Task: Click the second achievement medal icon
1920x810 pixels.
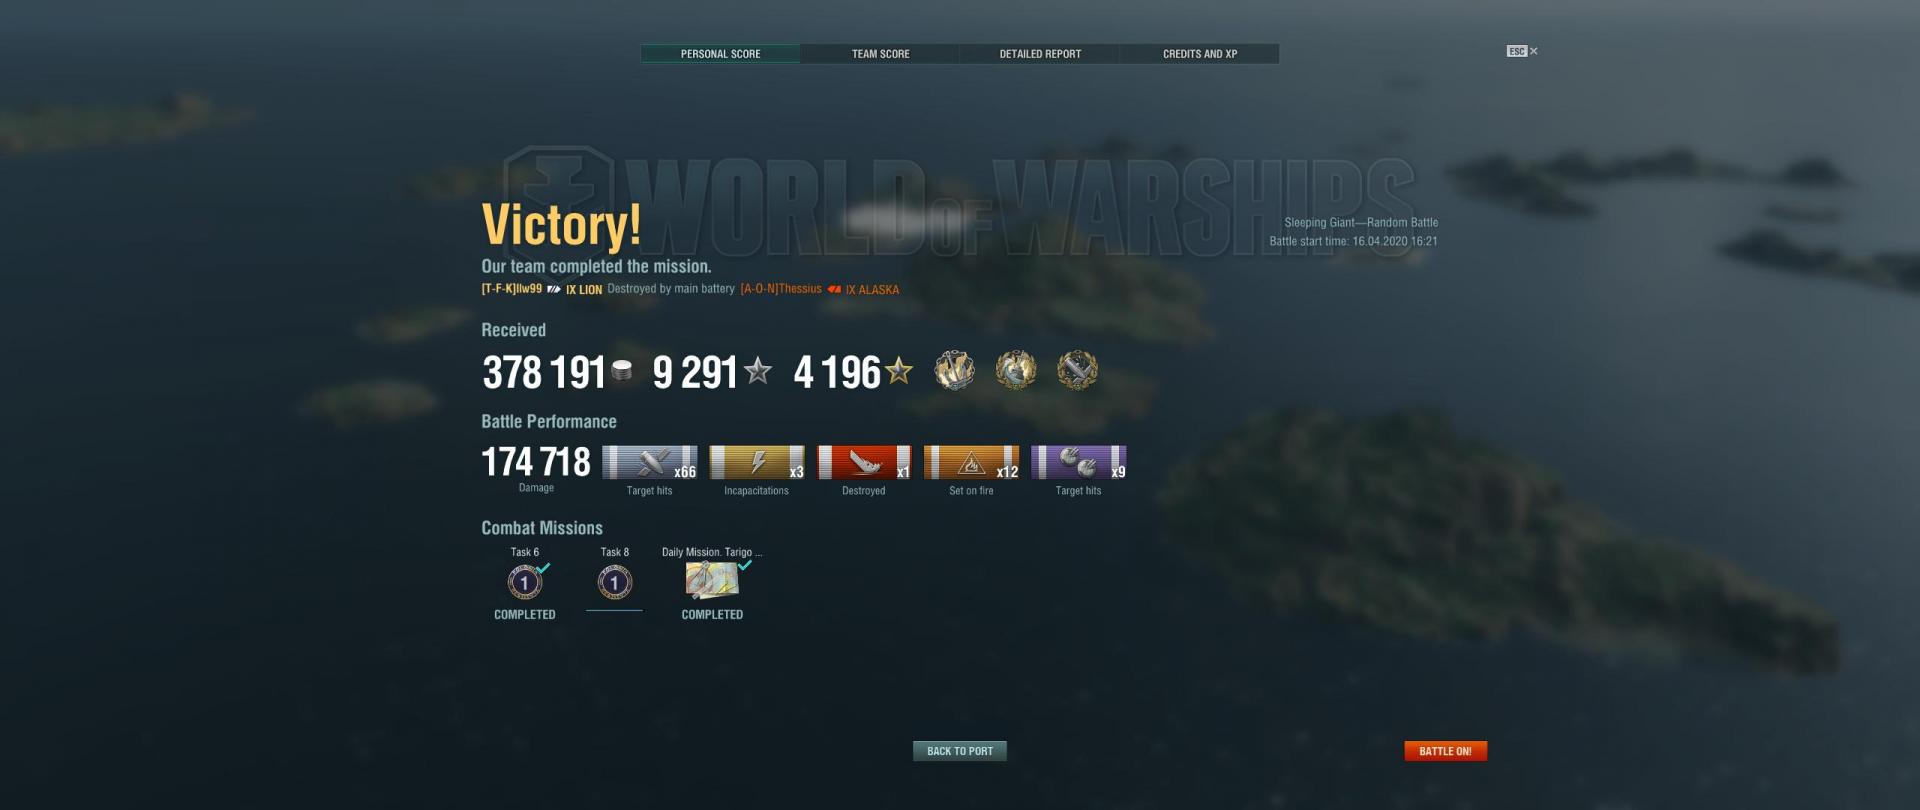Action: (x=1016, y=370)
